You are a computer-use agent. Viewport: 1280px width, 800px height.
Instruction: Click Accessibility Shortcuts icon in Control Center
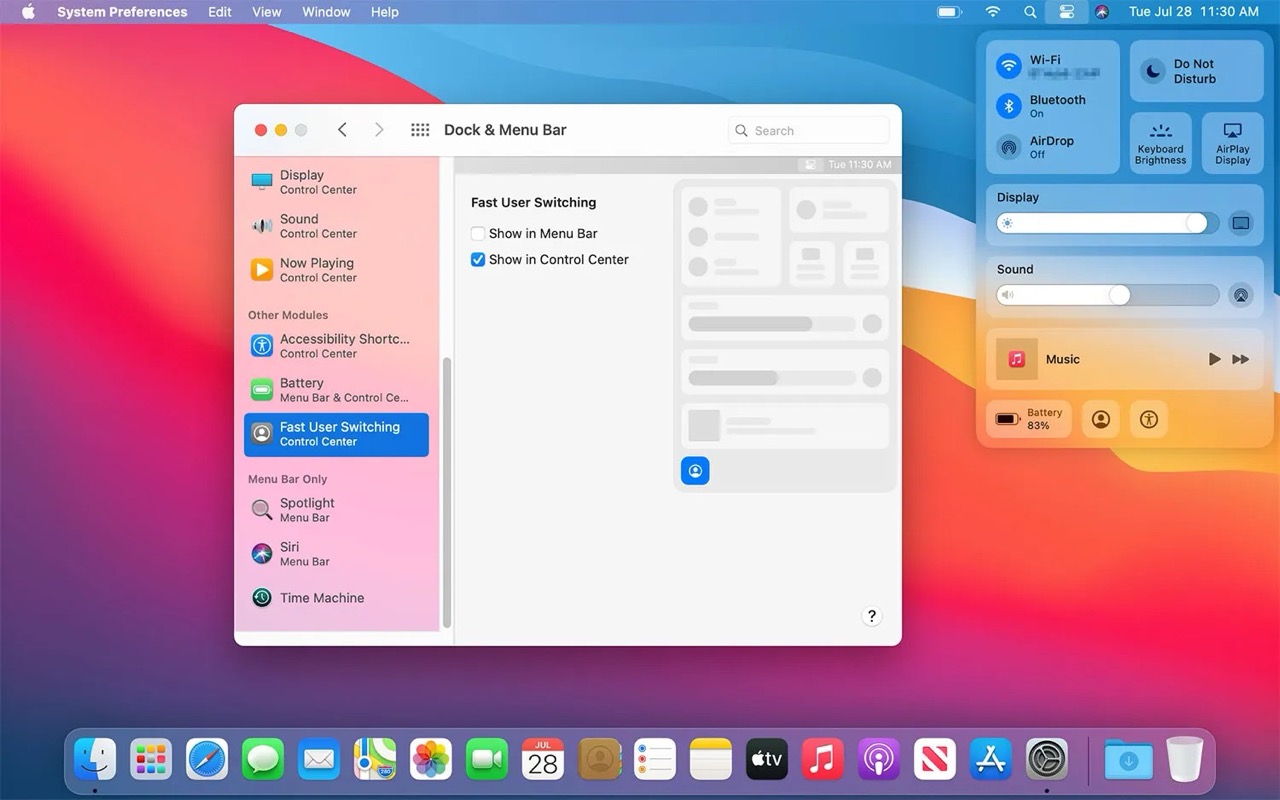pos(1149,420)
